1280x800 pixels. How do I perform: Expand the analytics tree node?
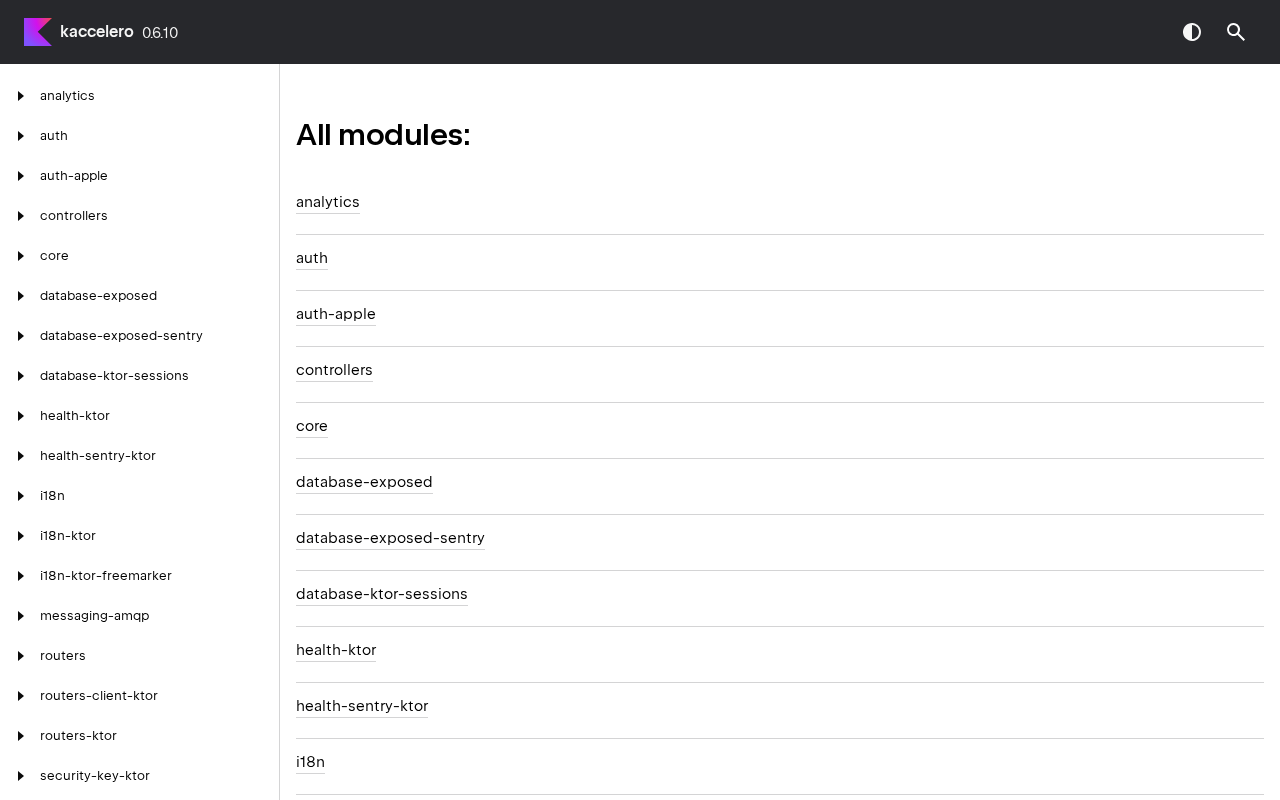21,96
